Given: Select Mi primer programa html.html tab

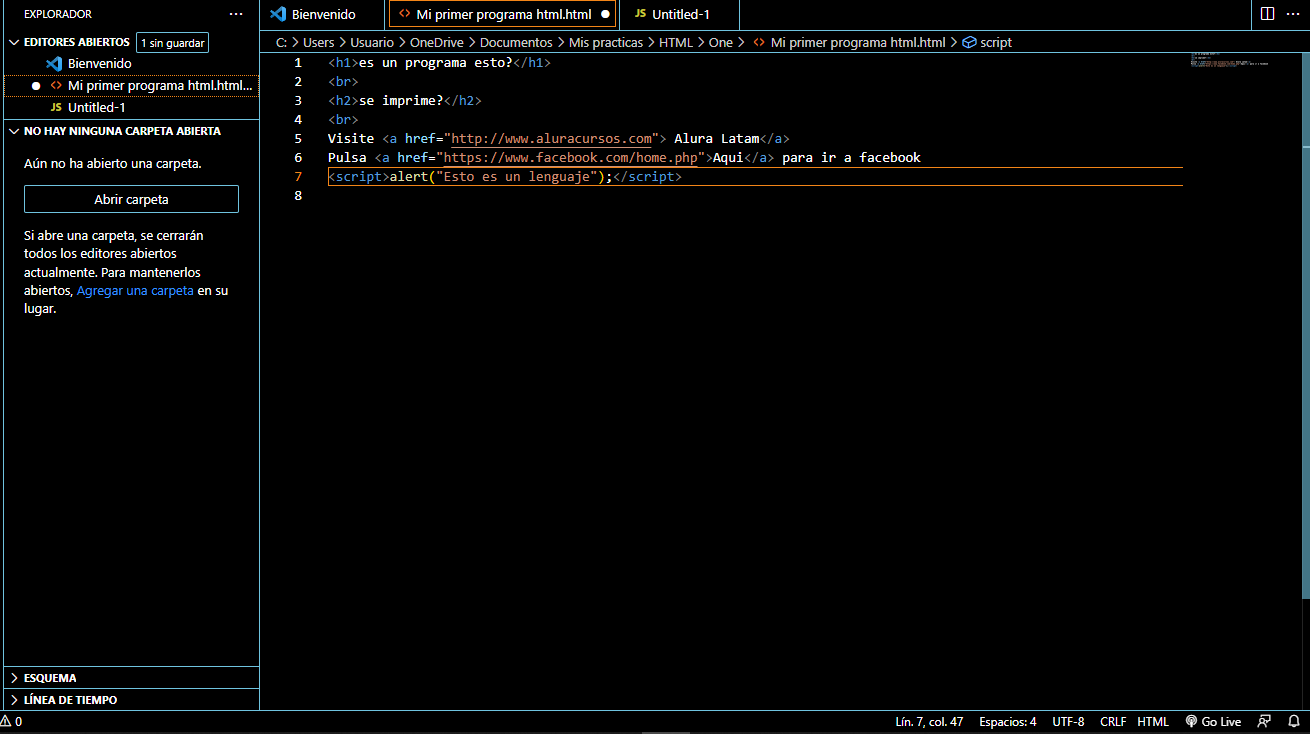Looking at the screenshot, I should [x=502, y=15].
